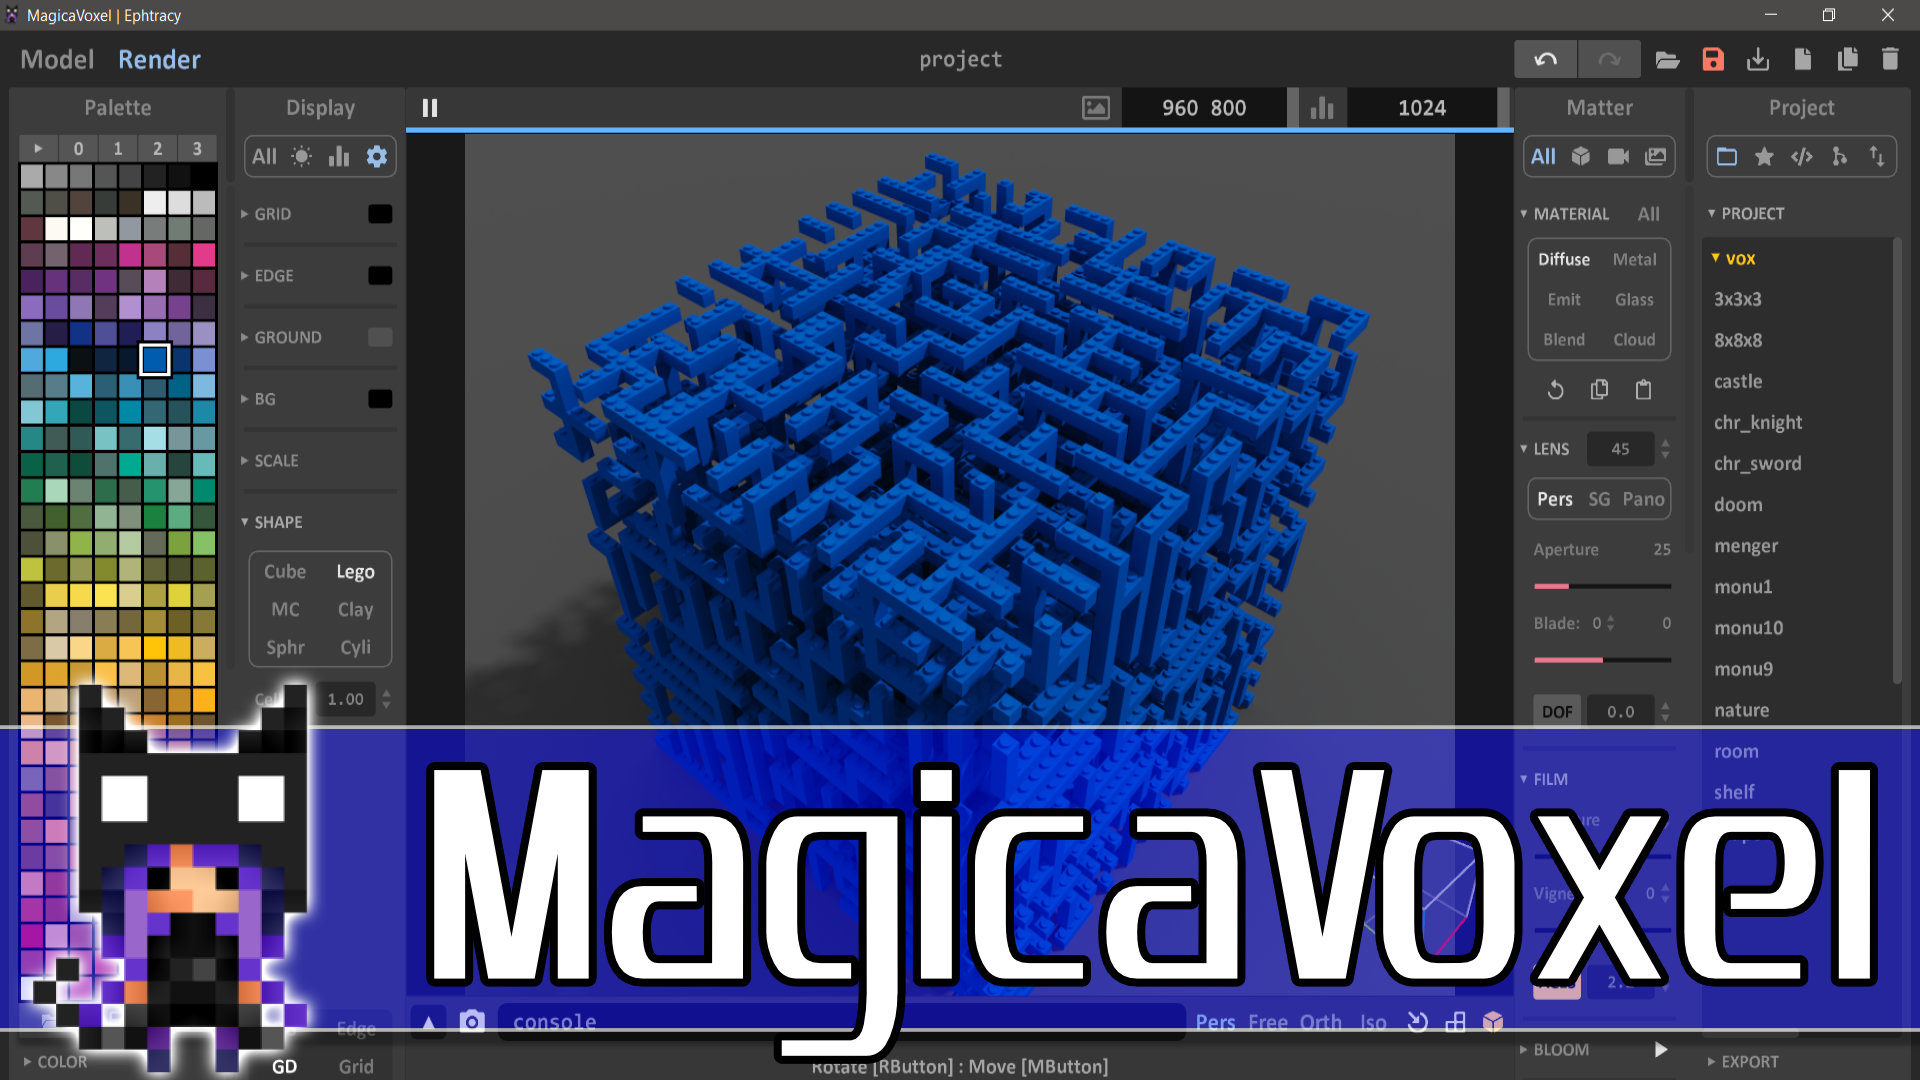Toggle Cloud material shading mode
This screenshot has height=1080, width=1920.
(1631, 339)
